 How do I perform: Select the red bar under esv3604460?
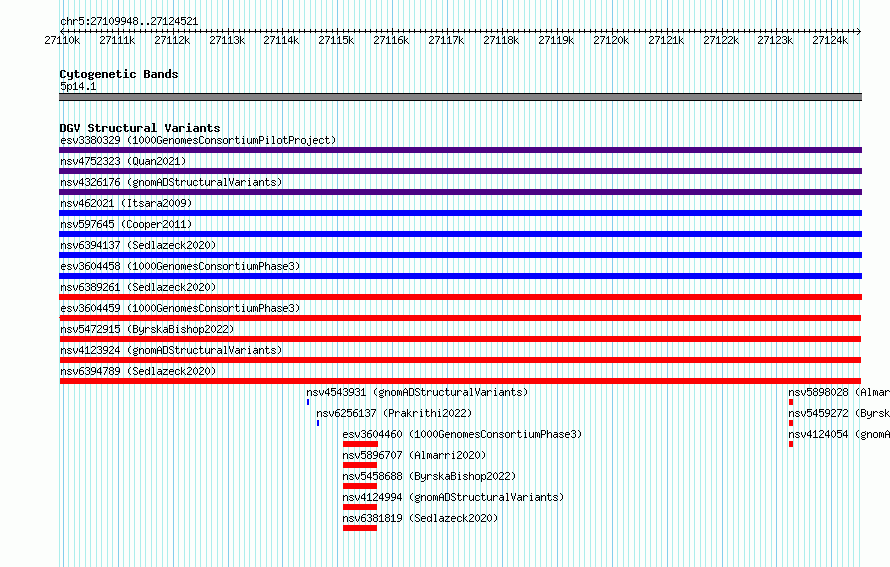[x=360, y=444]
